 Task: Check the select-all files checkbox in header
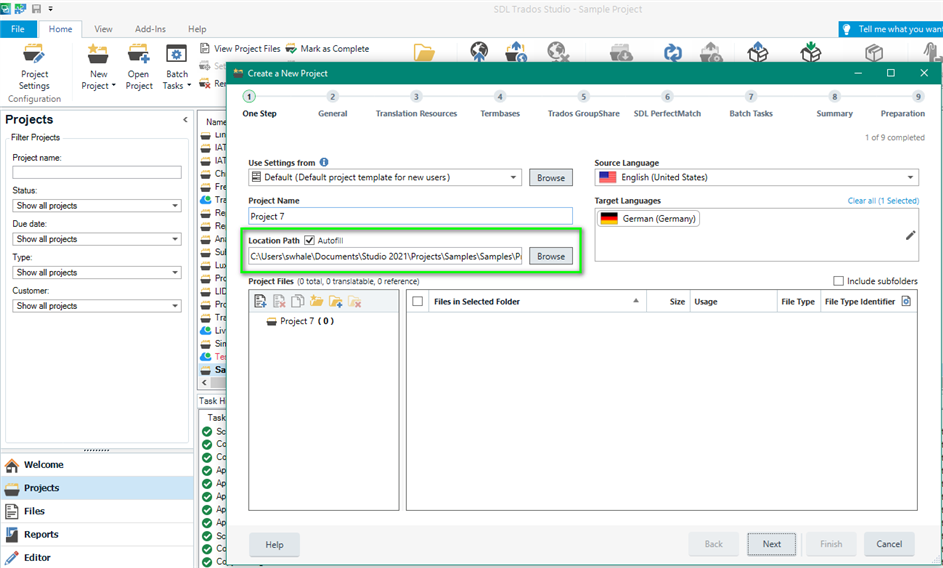coord(418,301)
